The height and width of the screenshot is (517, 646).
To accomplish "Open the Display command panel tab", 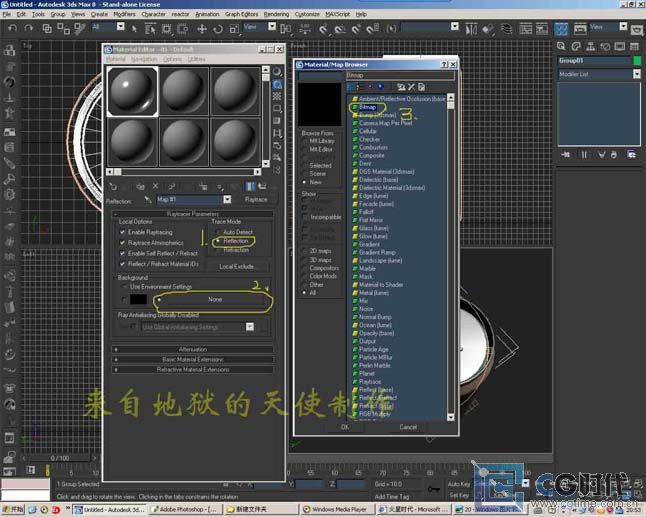I will click(x=620, y=46).
